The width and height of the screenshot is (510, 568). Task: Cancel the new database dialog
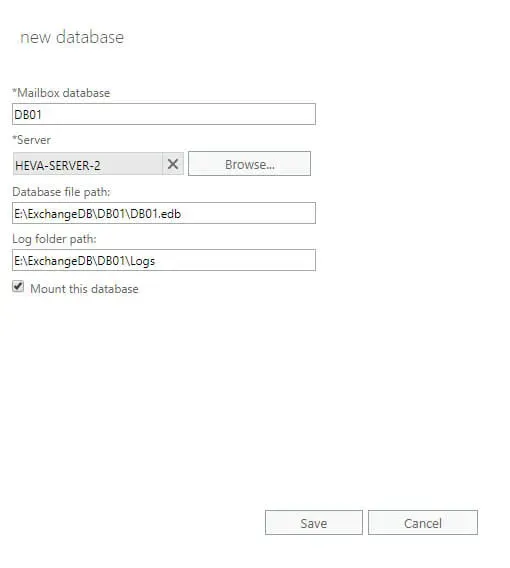[x=423, y=523]
